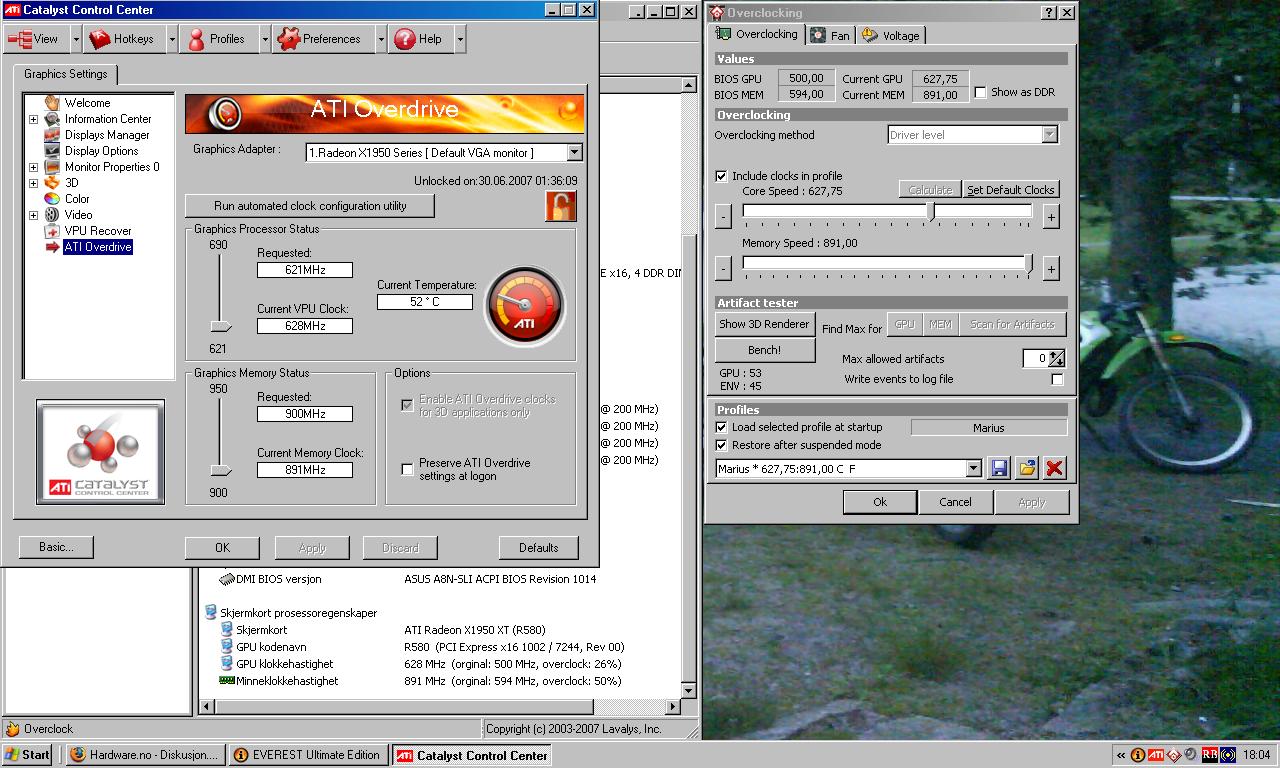Click Set Default Clocks button
Viewport: 1280px width, 768px height.
pos(1011,190)
